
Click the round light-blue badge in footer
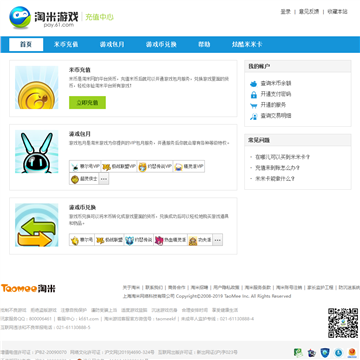tap(338, 353)
